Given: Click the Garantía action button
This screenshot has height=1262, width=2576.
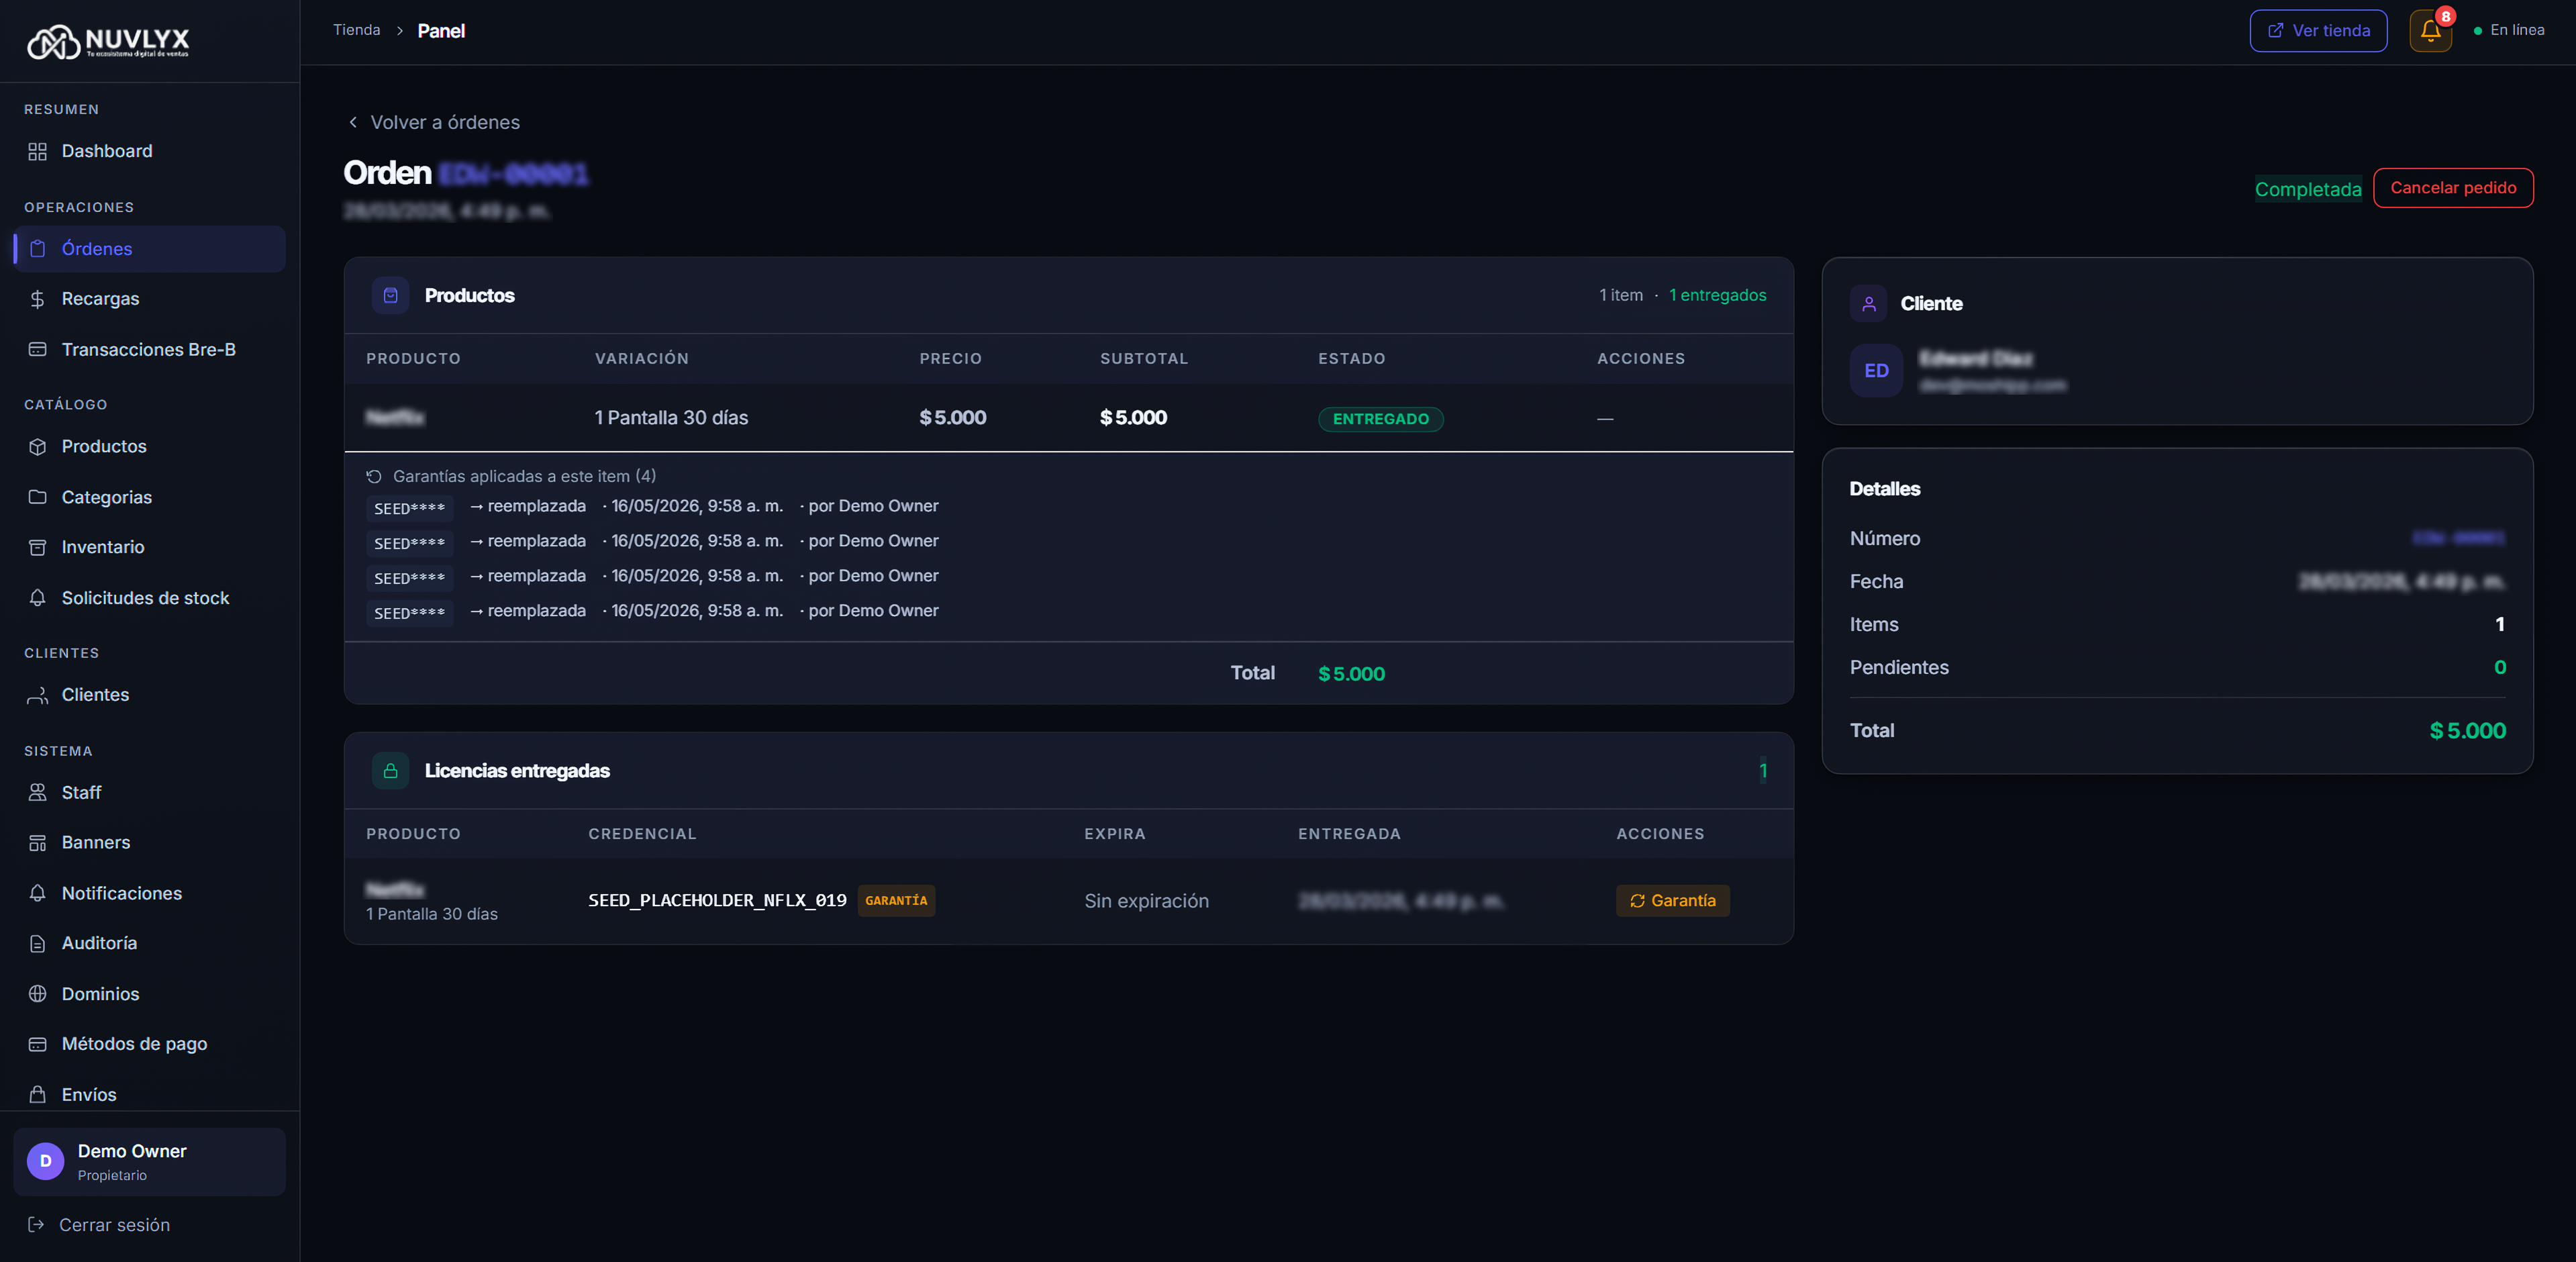Looking at the screenshot, I should tap(1673, 901).
